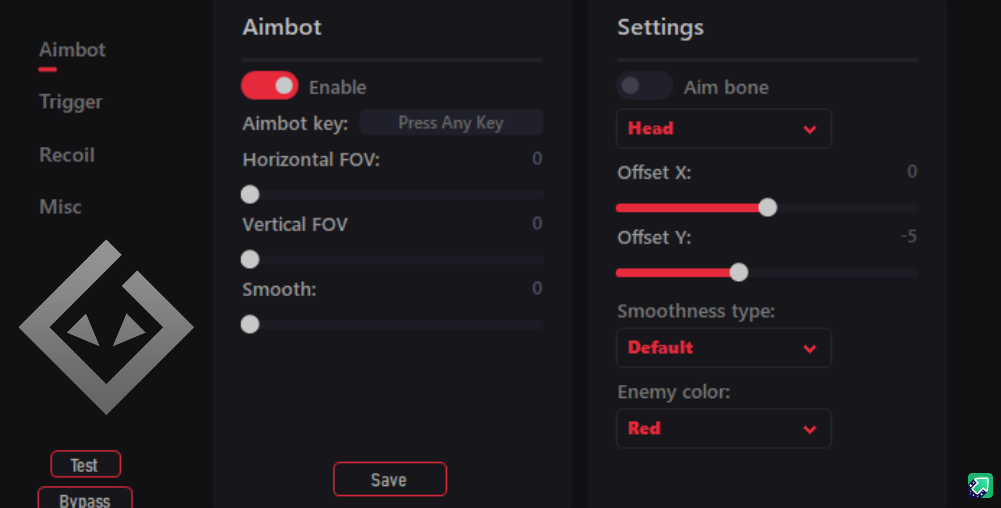
Task: Click the Horizontal FOV slider handle
Action: coord(250,195)
